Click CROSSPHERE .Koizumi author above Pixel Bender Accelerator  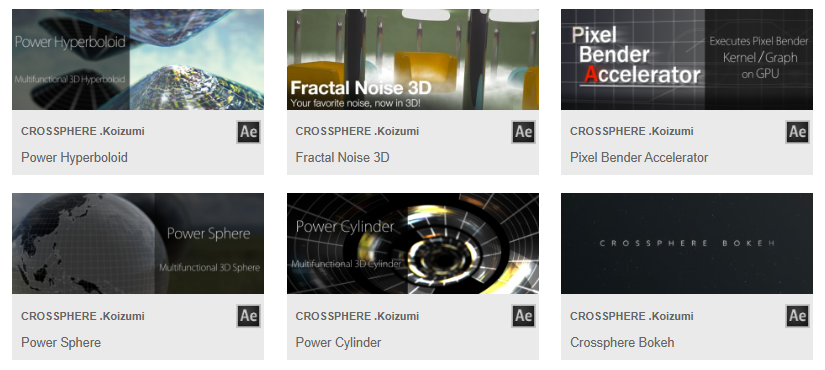tap(632, 132)
